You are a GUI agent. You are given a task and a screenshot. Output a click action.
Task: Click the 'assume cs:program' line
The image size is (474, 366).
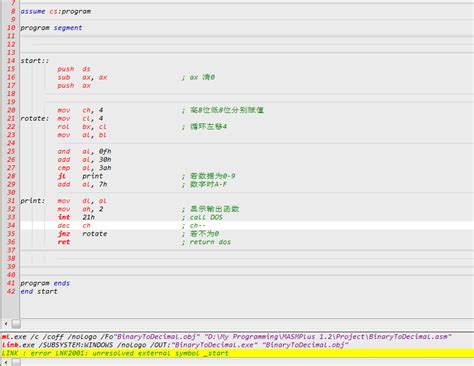56,11
